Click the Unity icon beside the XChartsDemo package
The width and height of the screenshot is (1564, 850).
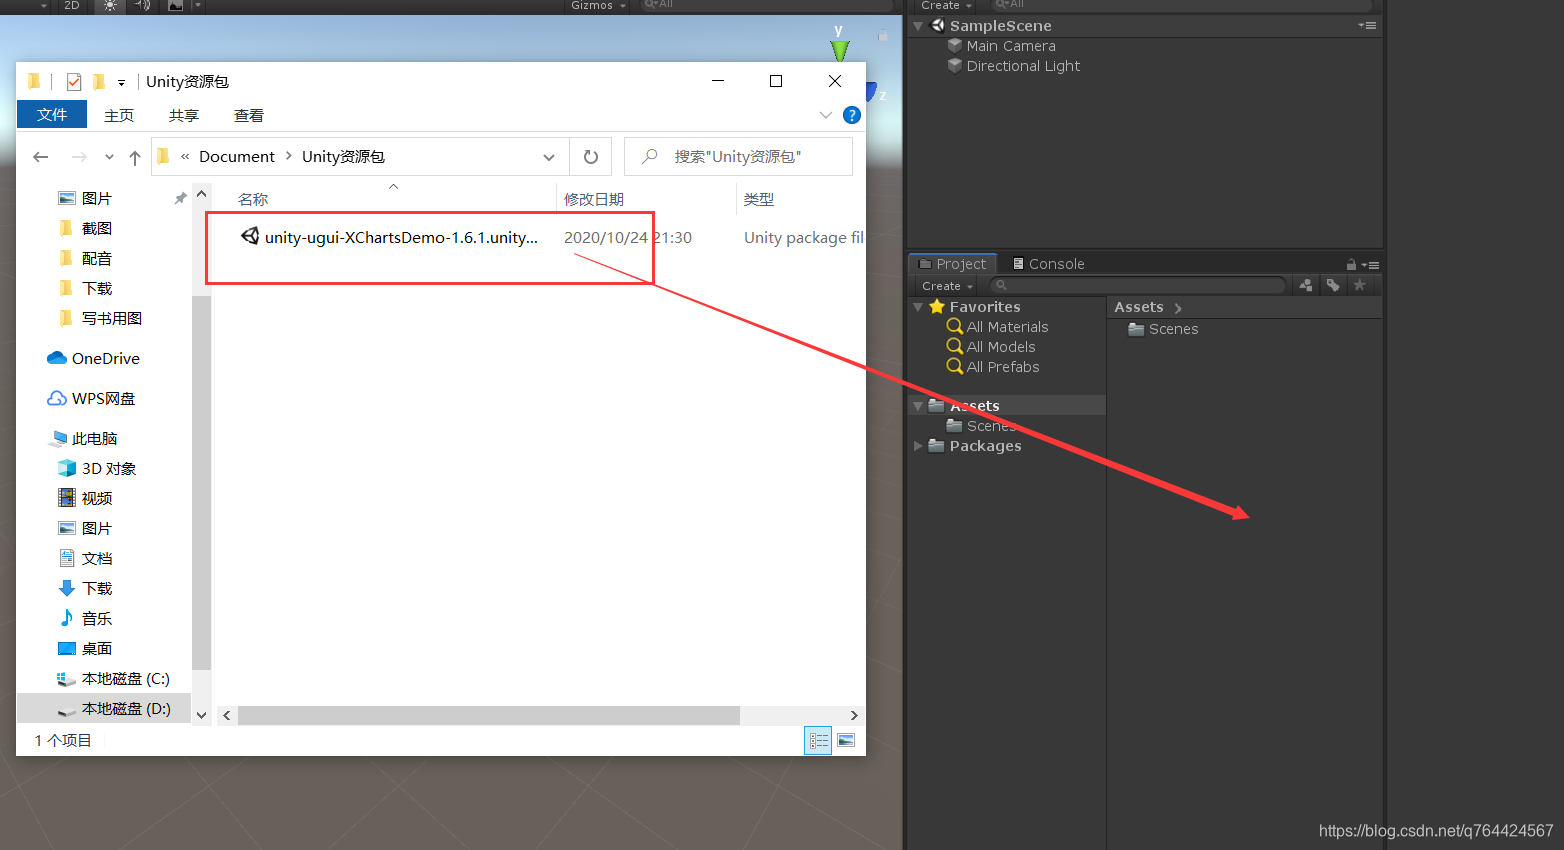click(x=250, y=236)
